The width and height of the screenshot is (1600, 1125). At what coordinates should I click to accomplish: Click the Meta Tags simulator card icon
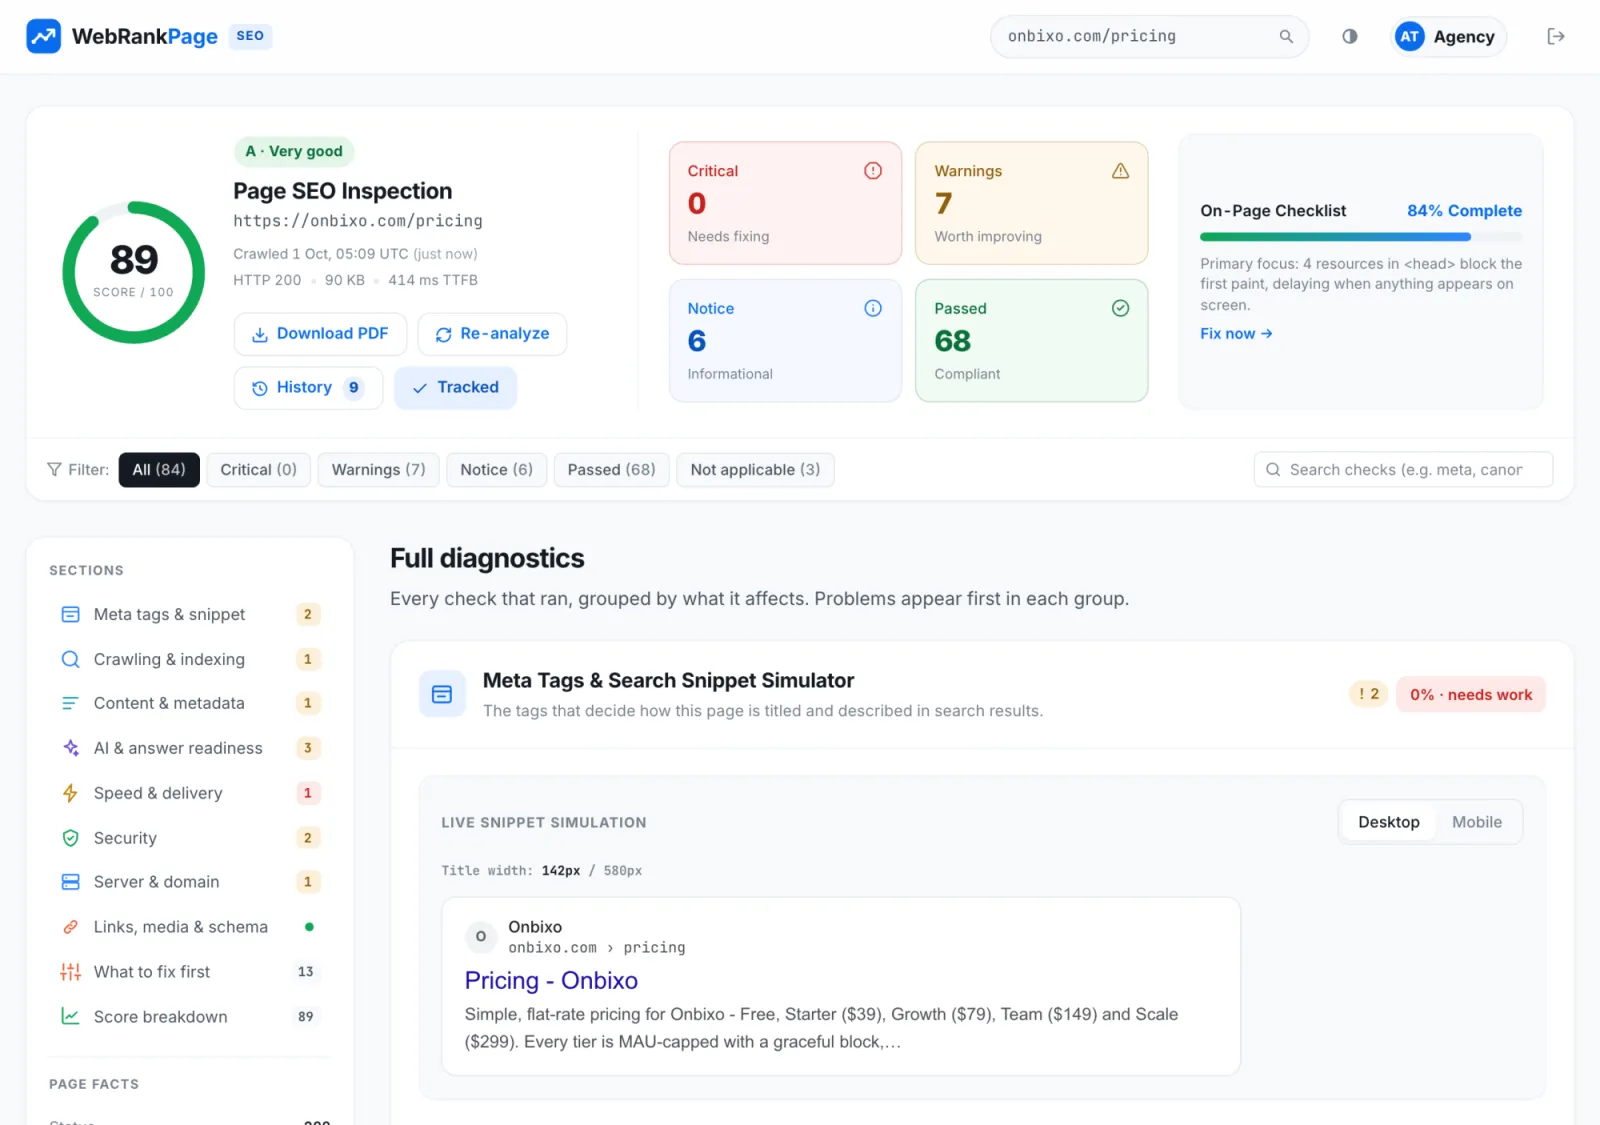pos(442,694)
